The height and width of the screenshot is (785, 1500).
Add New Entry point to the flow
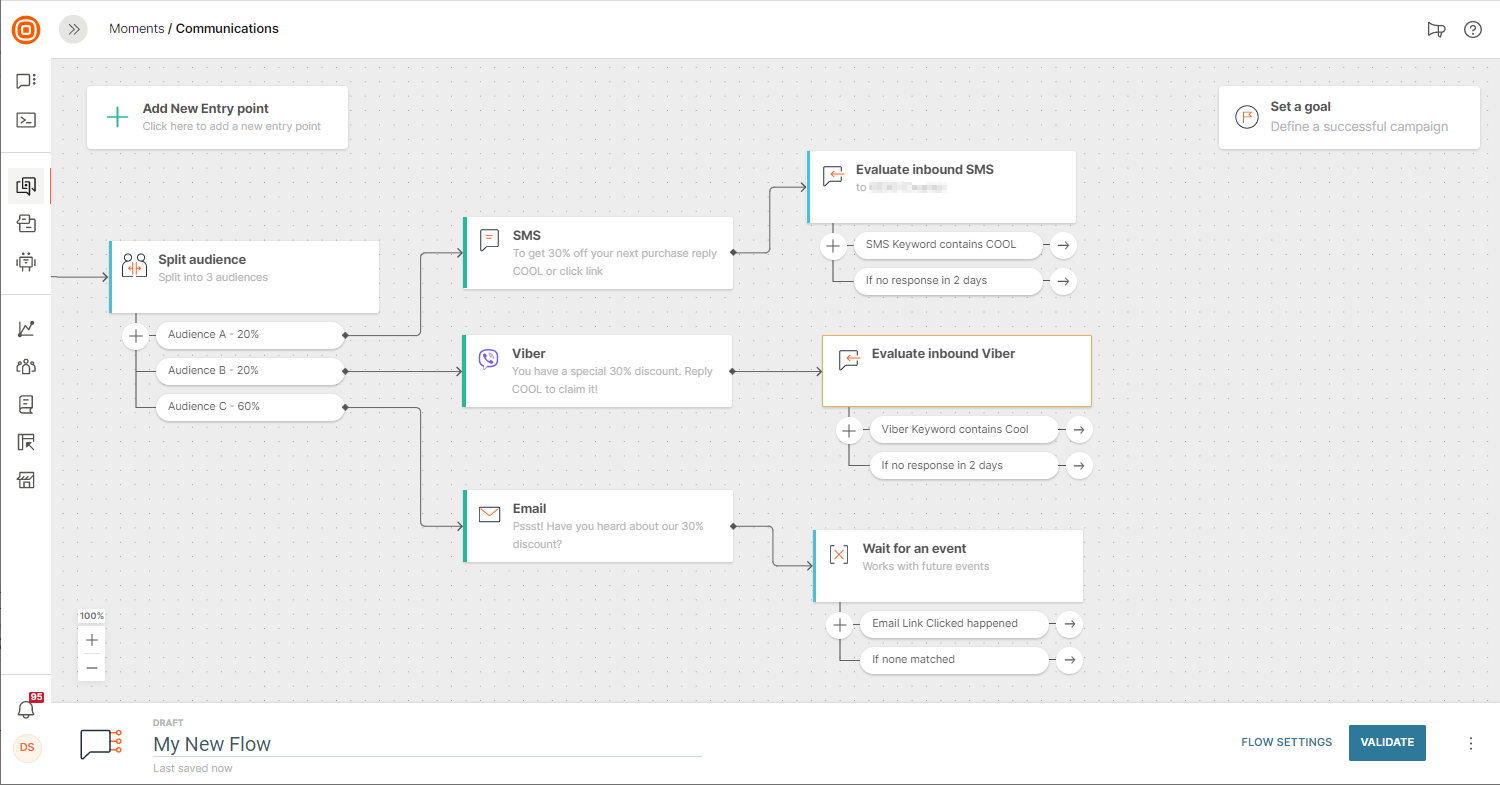(x=217, y=117)
